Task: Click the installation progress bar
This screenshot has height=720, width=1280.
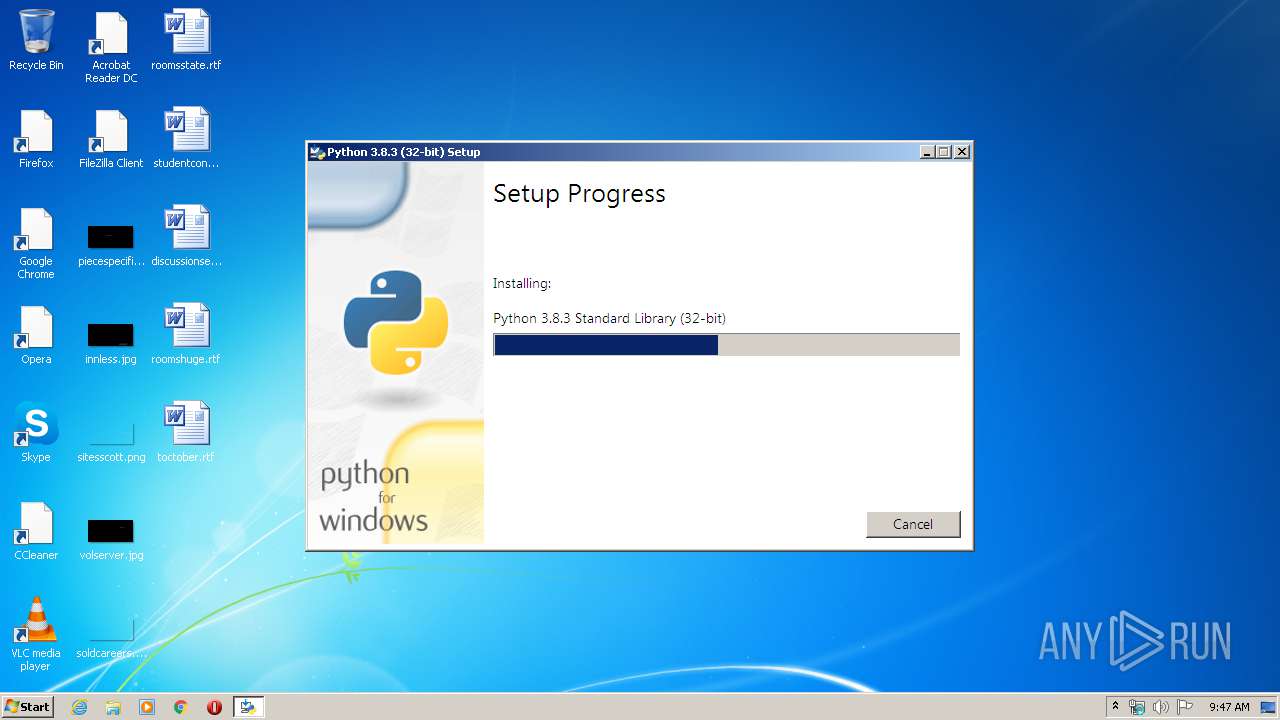Action: (726, 345)
